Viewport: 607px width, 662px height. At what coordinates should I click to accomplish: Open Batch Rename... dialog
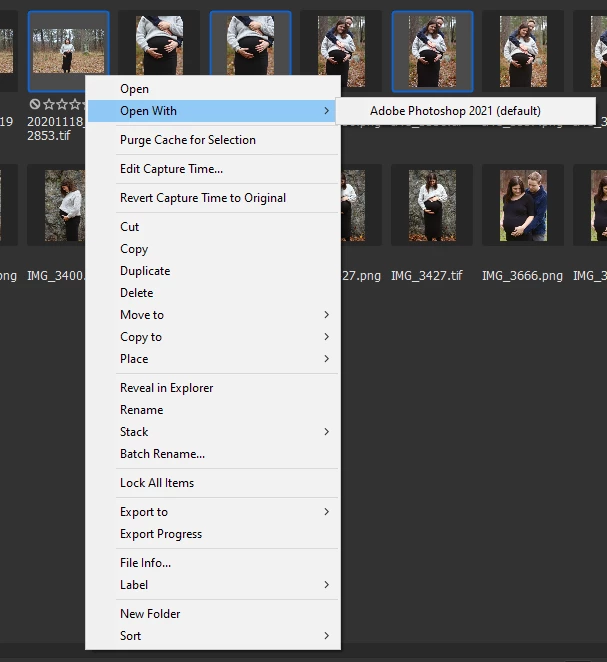(x=213, y=453)
